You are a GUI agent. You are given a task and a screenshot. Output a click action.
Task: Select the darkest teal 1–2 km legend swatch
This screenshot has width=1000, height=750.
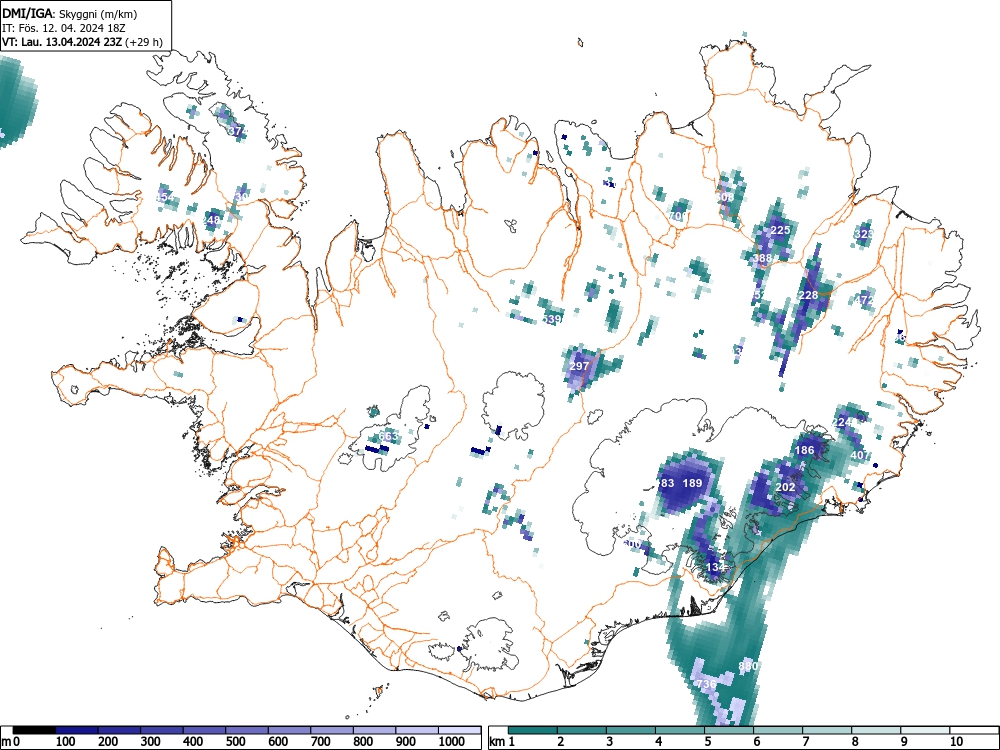click(x=533, y=730)
